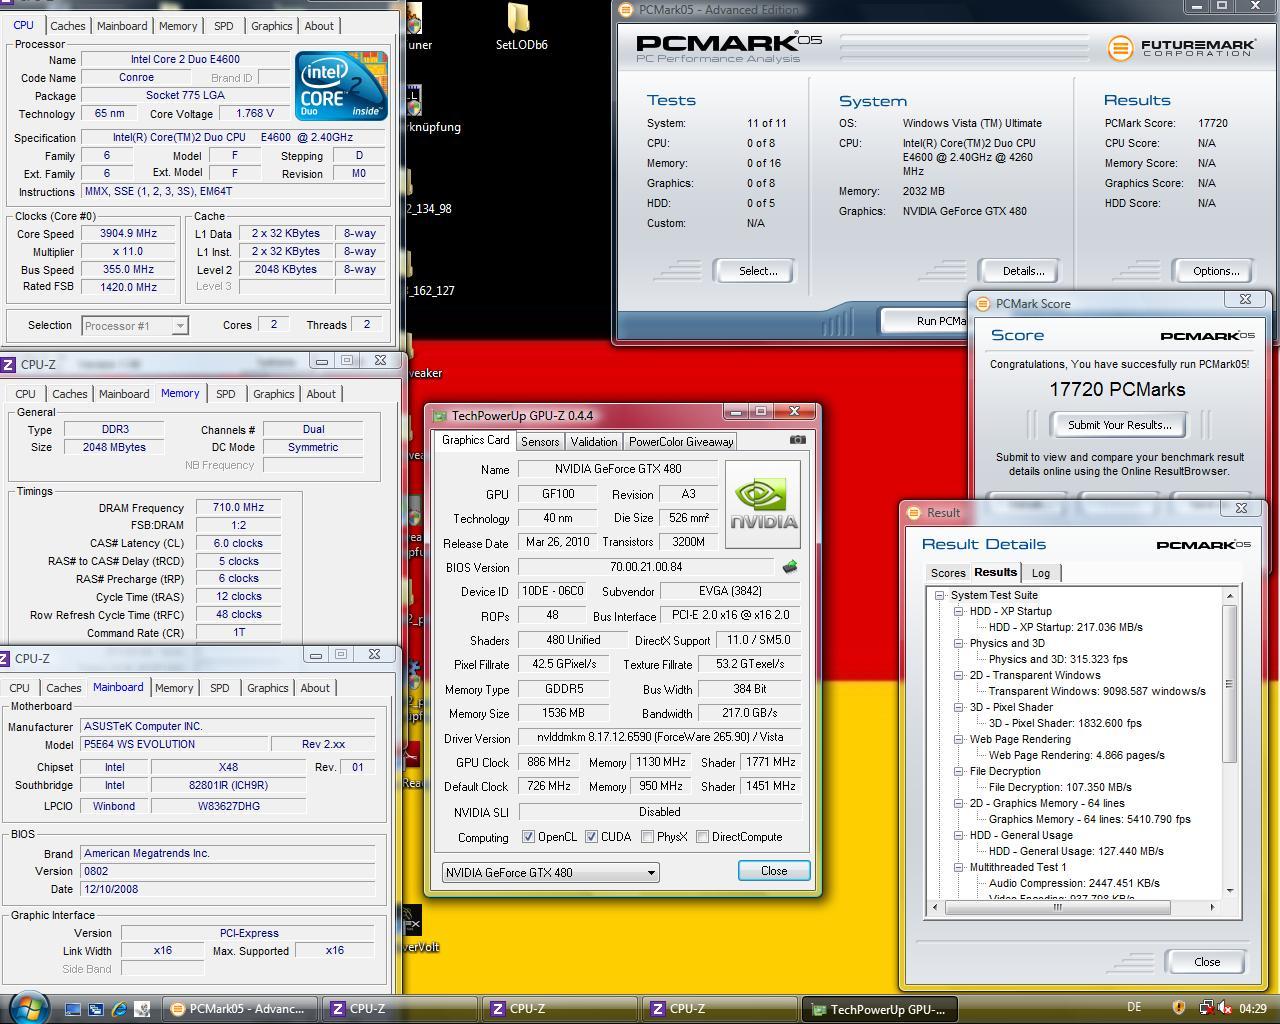The image size is (1280, 1024).
Task: Open Caches tab in CPU-Z Mainboard window
Action: pyautogui.click(x=63, y=688)
